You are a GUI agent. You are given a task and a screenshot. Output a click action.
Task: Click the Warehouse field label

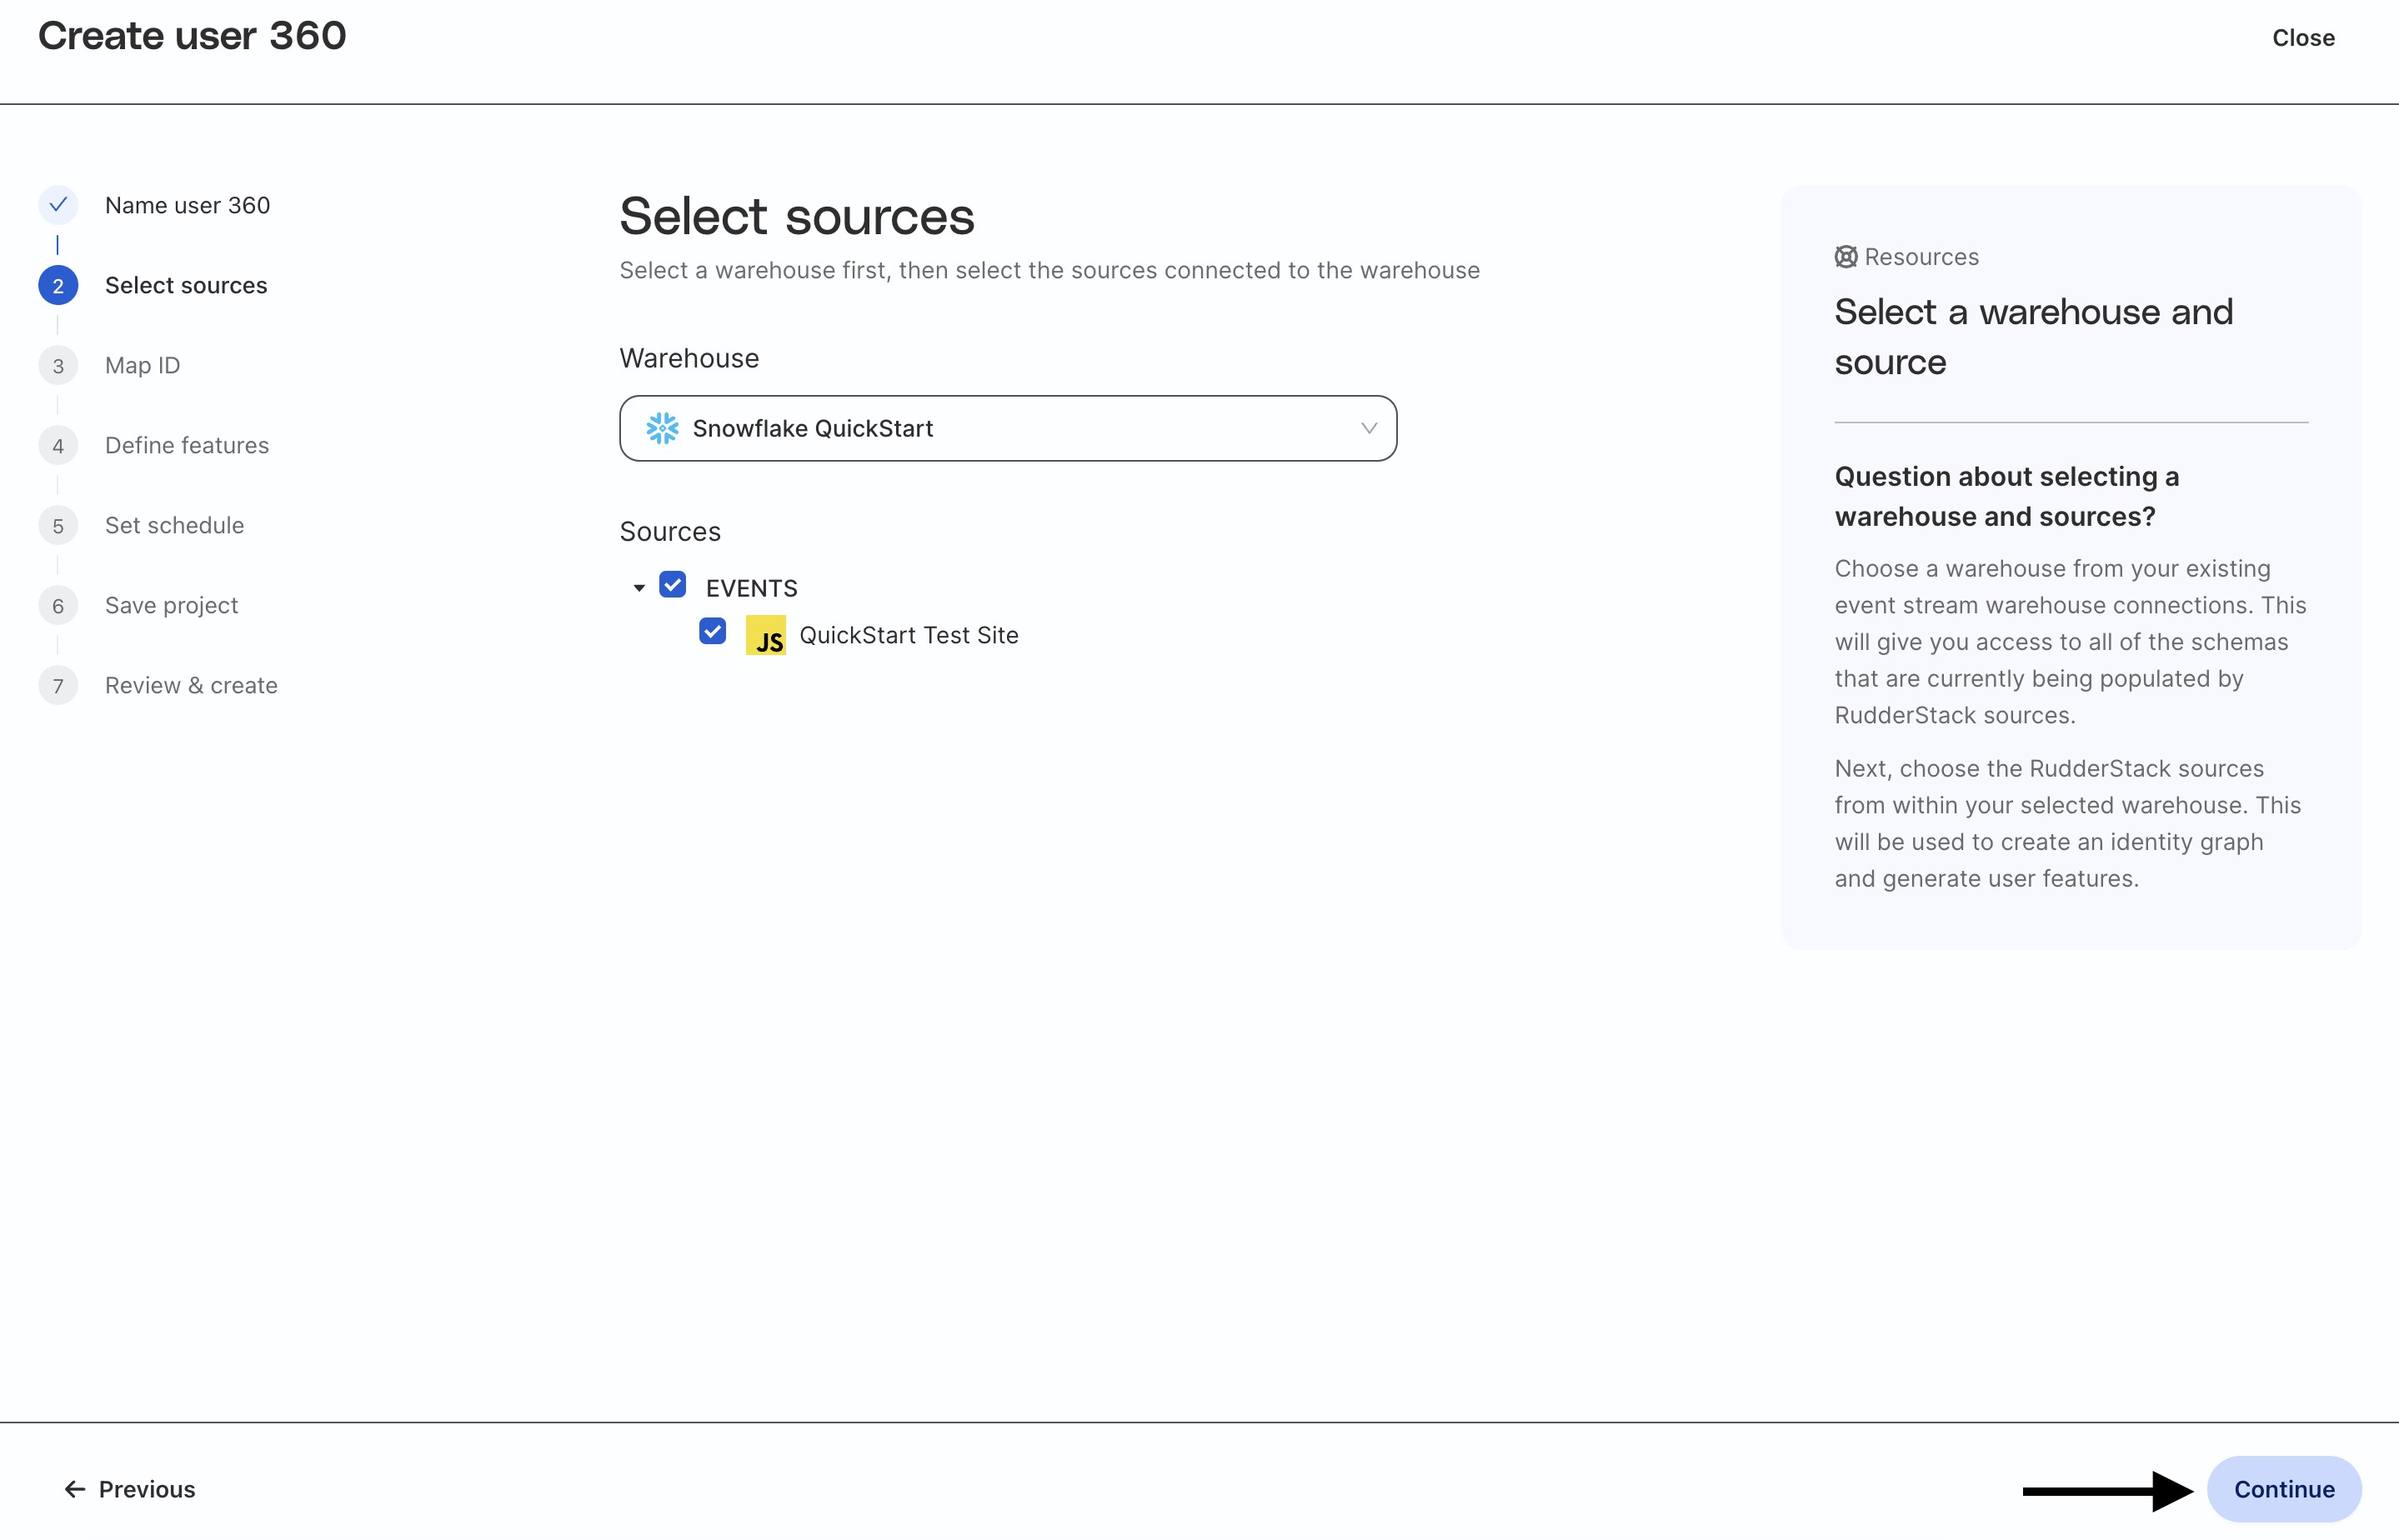689,358
